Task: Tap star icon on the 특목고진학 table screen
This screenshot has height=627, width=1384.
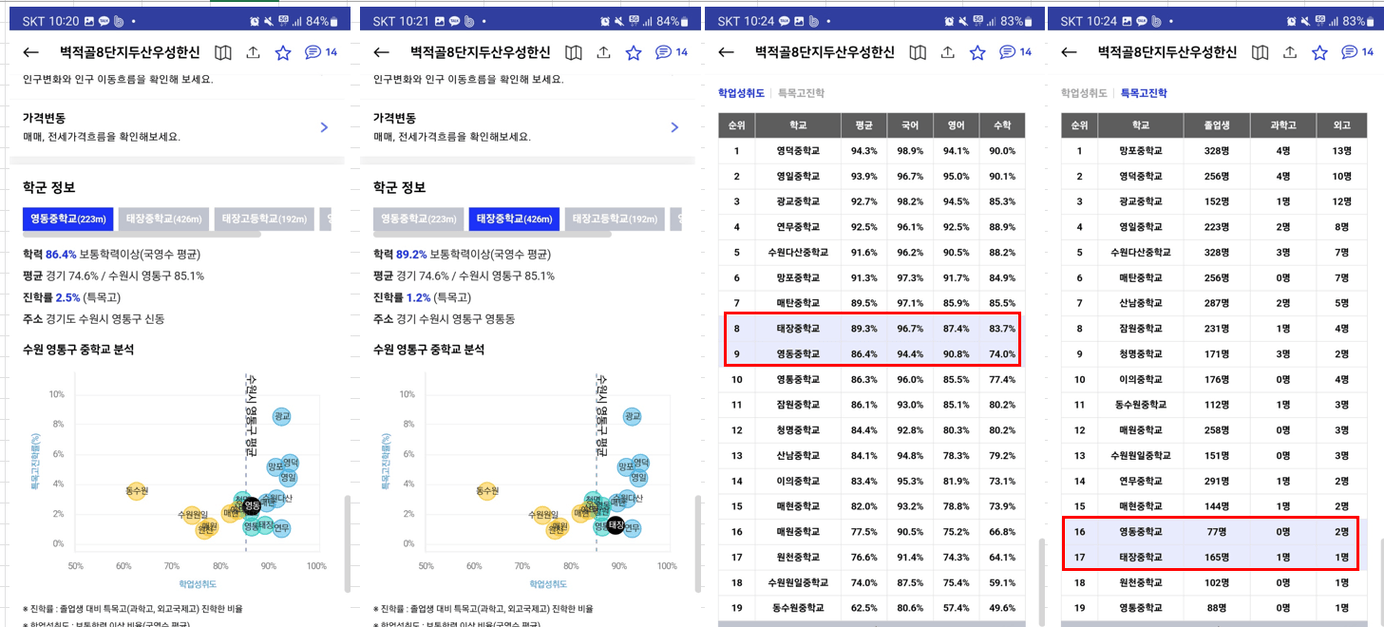Action: [1320, 53]
